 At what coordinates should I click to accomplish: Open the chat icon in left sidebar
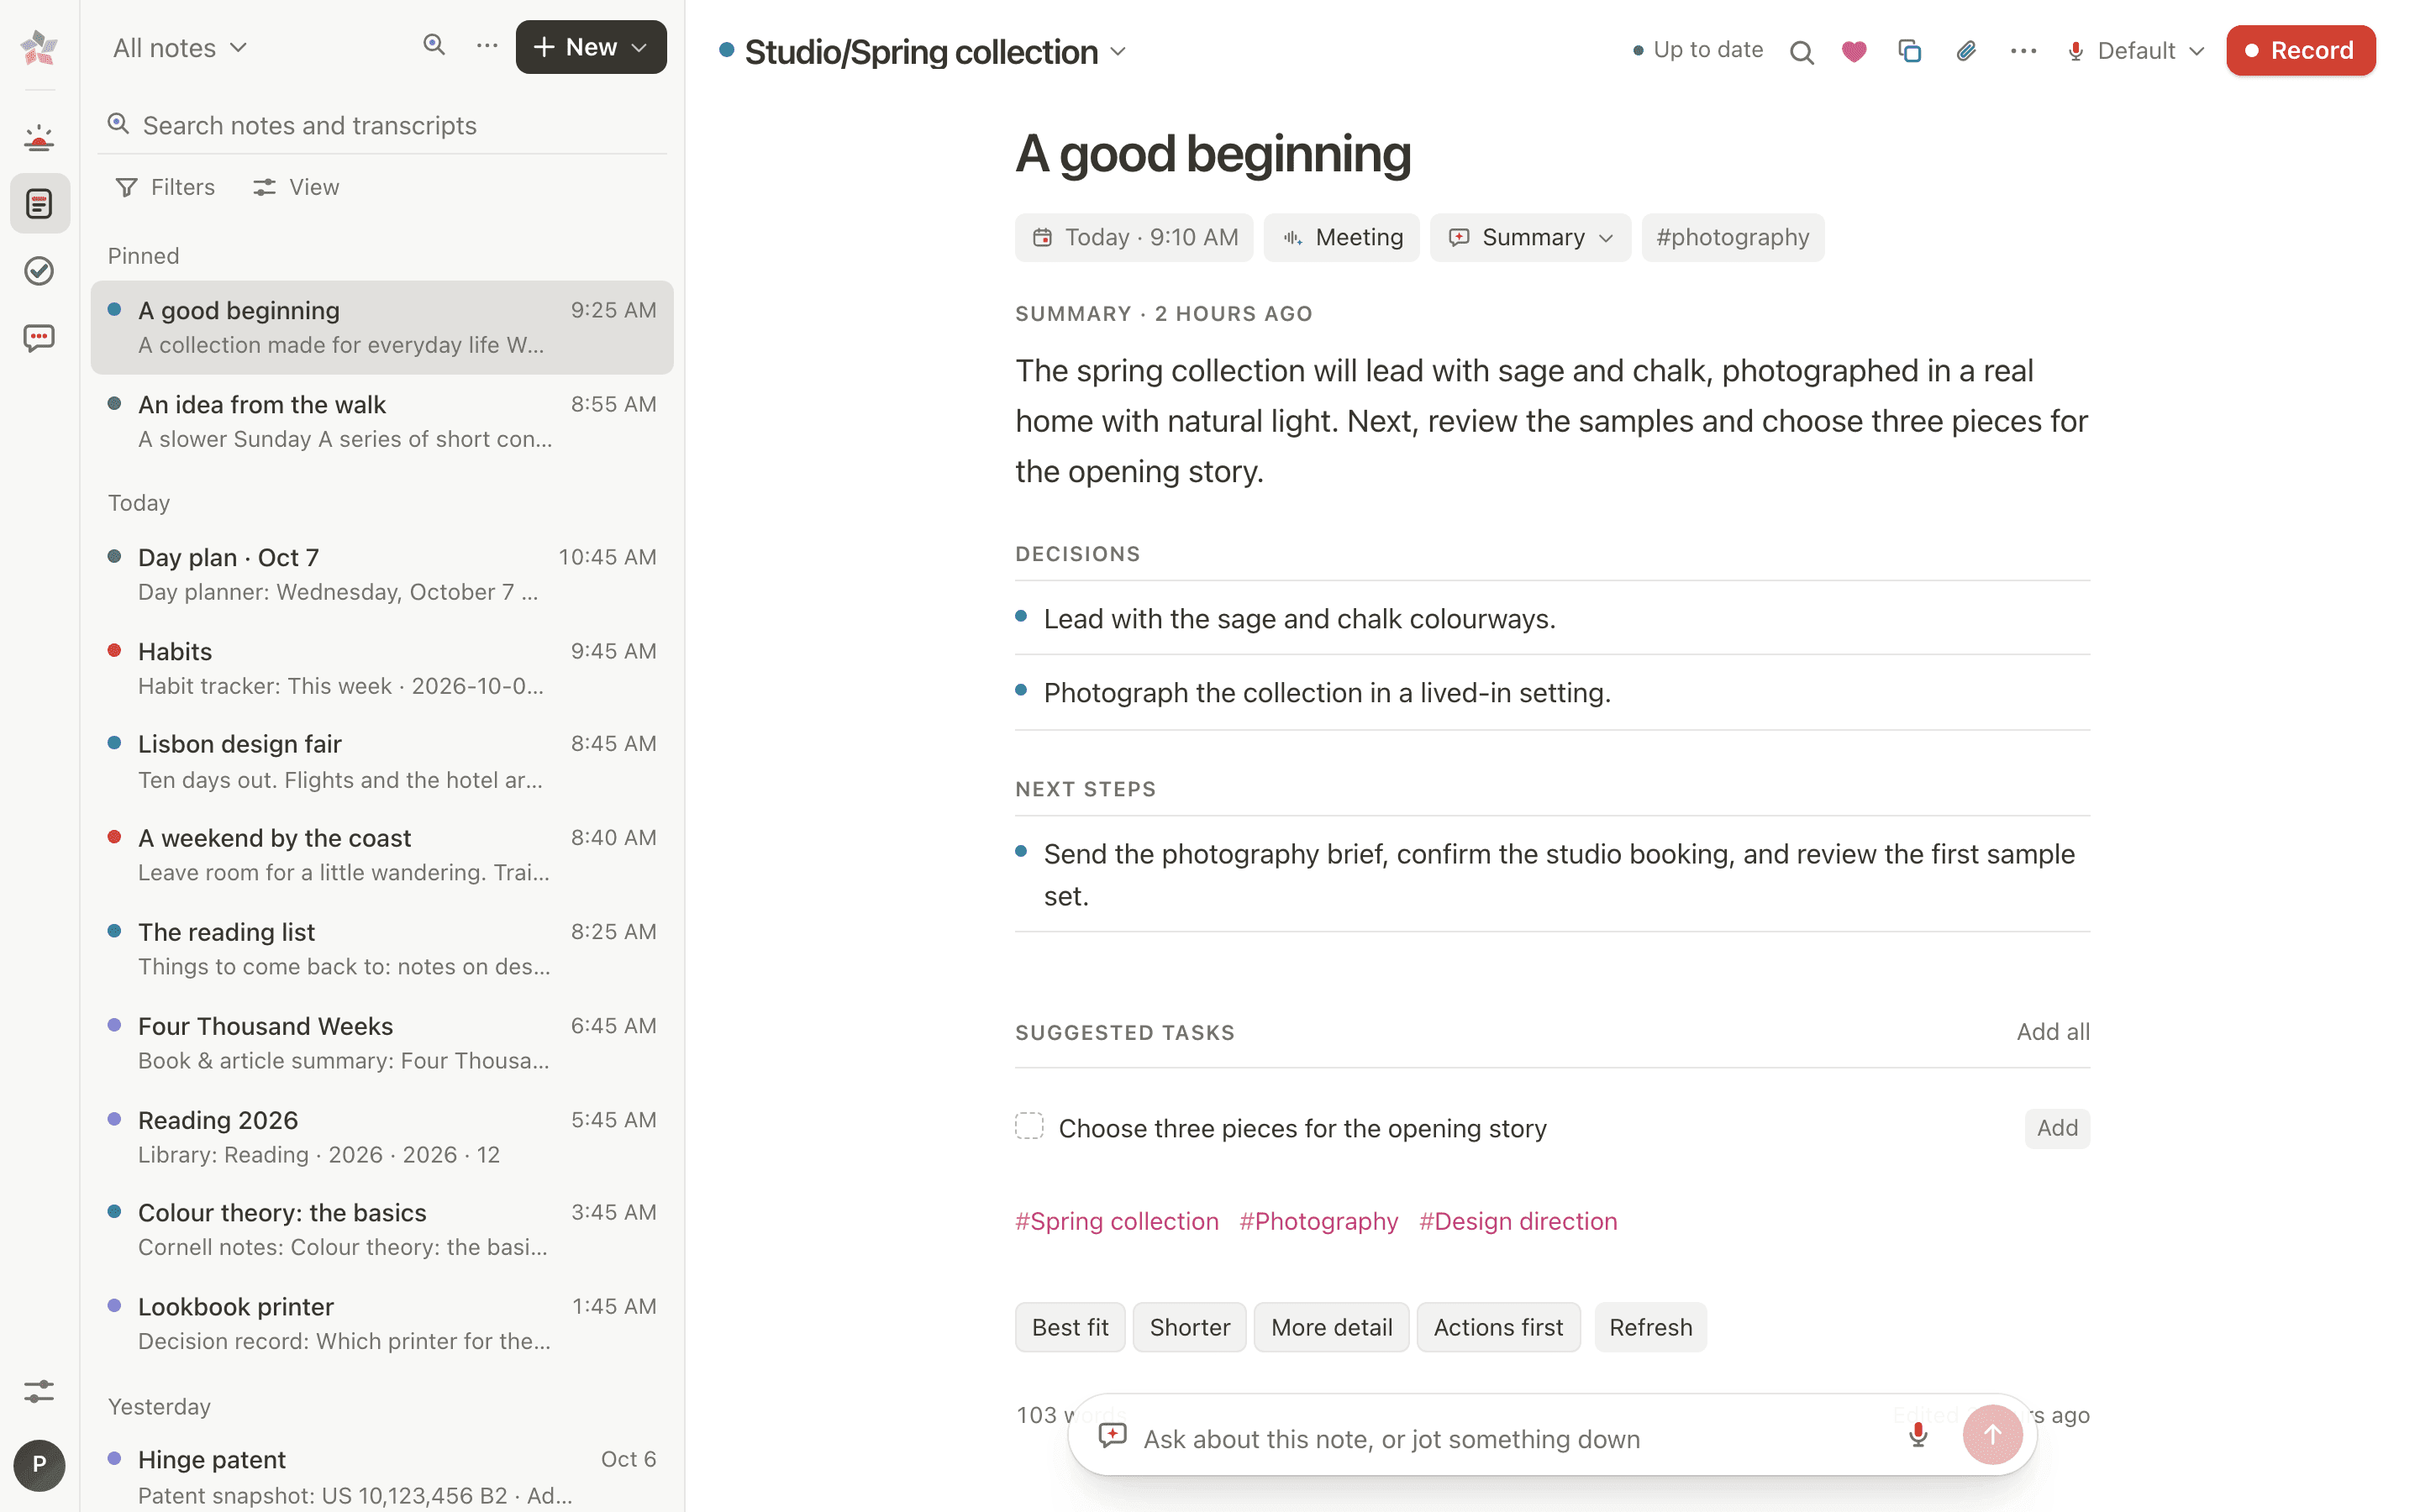coord(39,338)
